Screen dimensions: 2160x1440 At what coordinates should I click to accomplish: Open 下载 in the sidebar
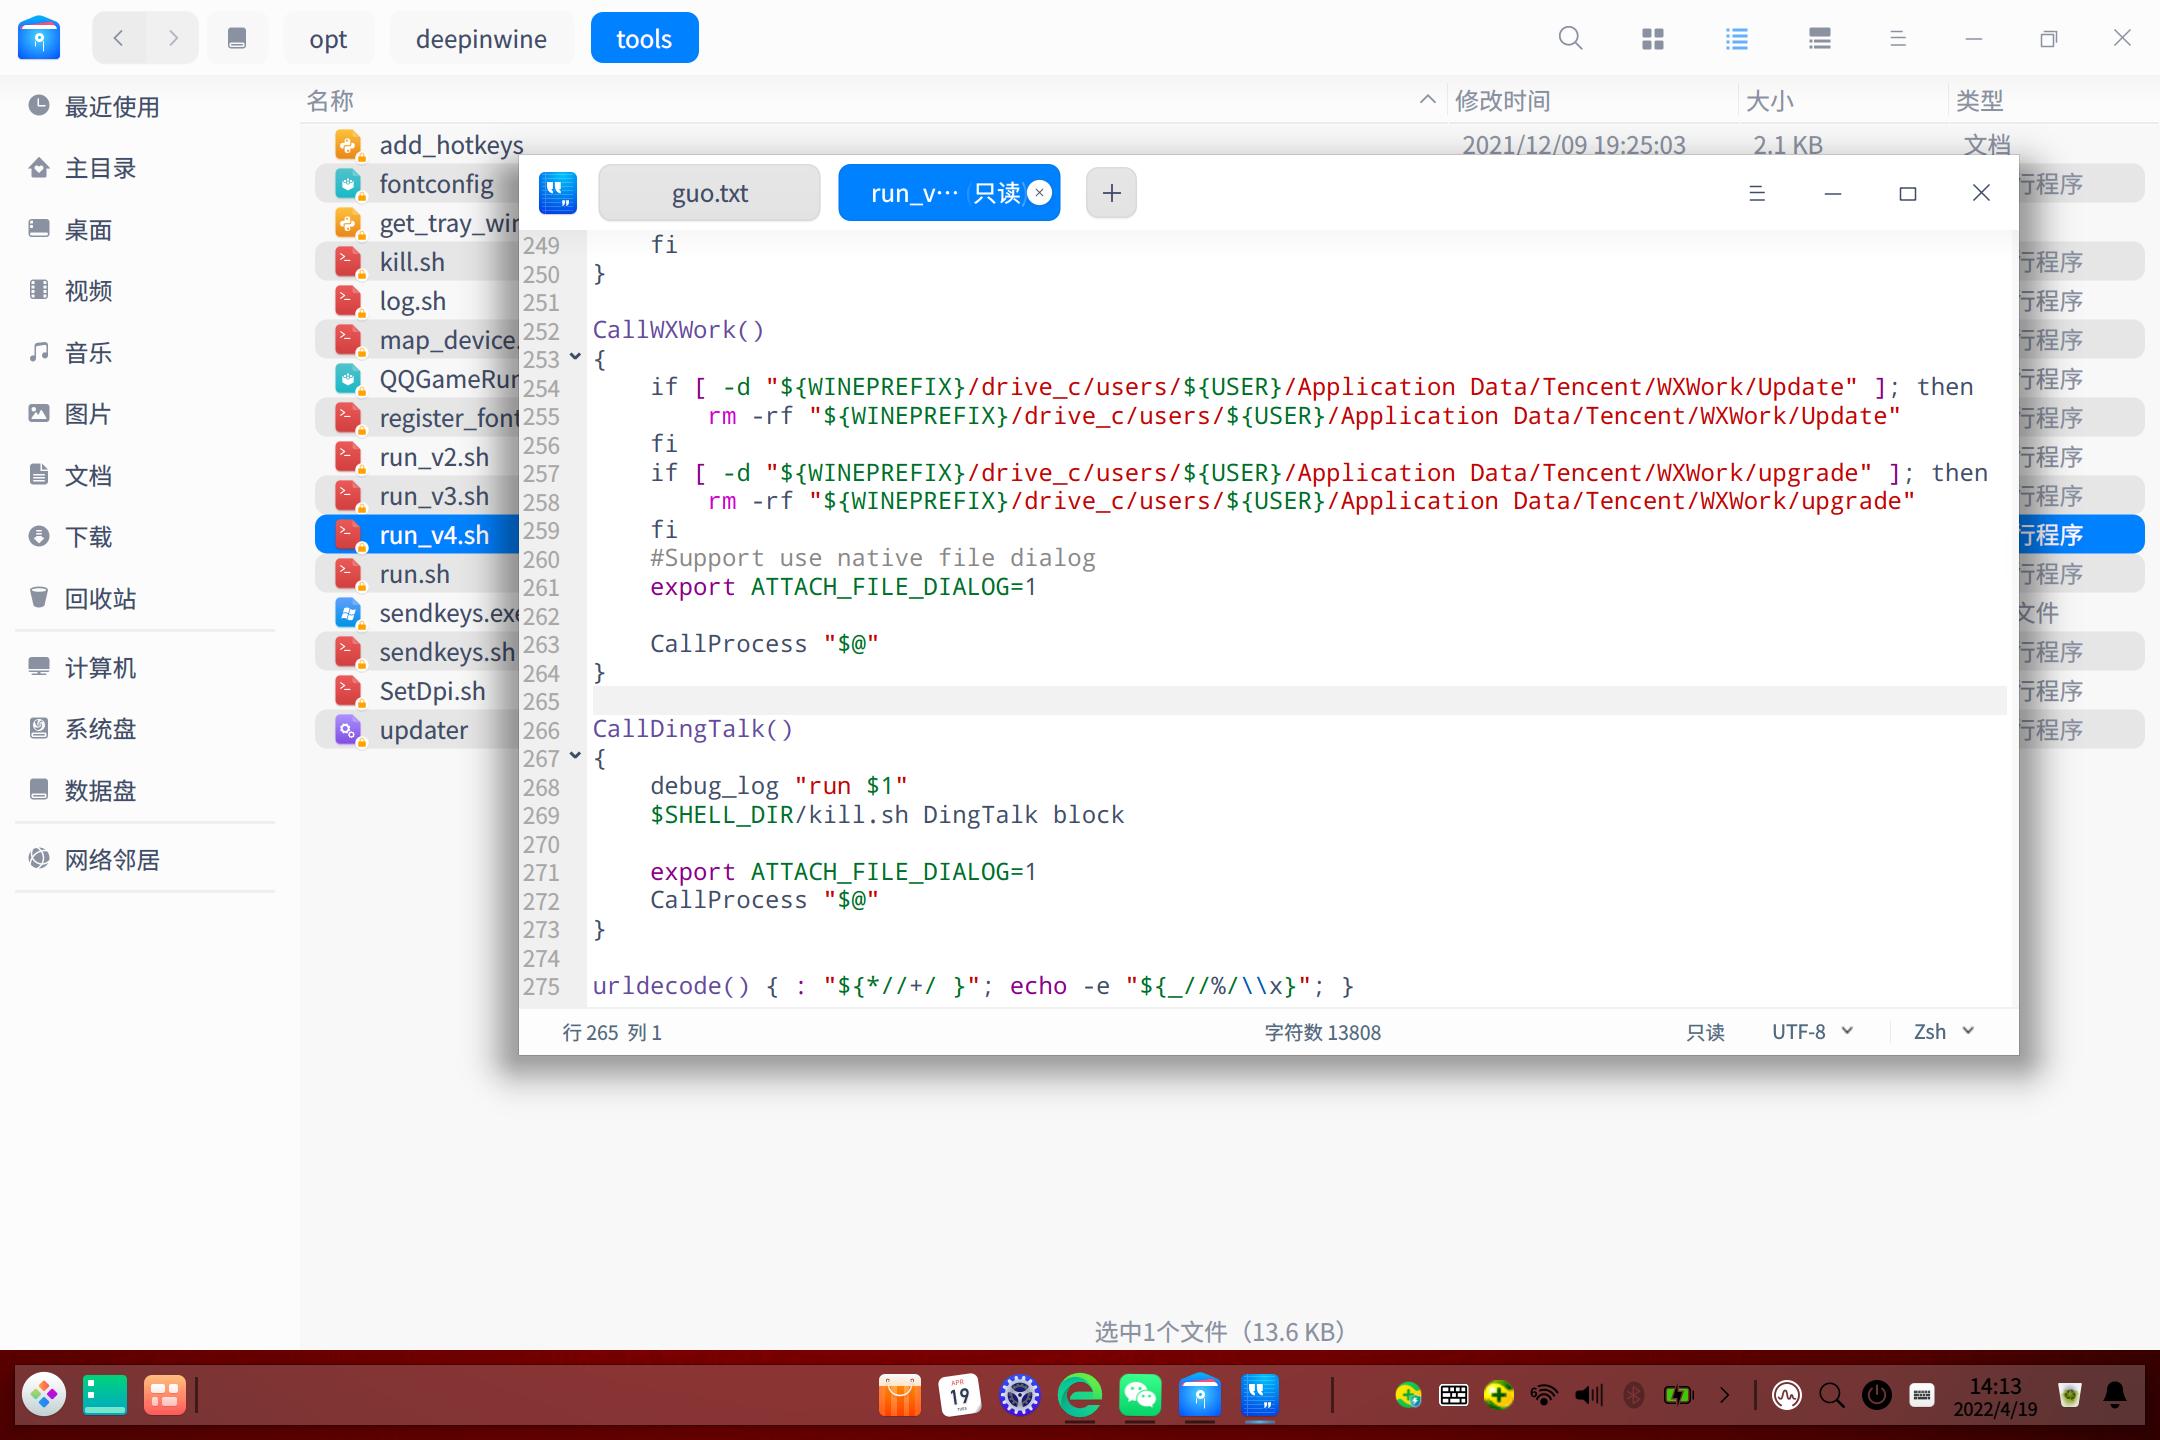click(88, 537)
